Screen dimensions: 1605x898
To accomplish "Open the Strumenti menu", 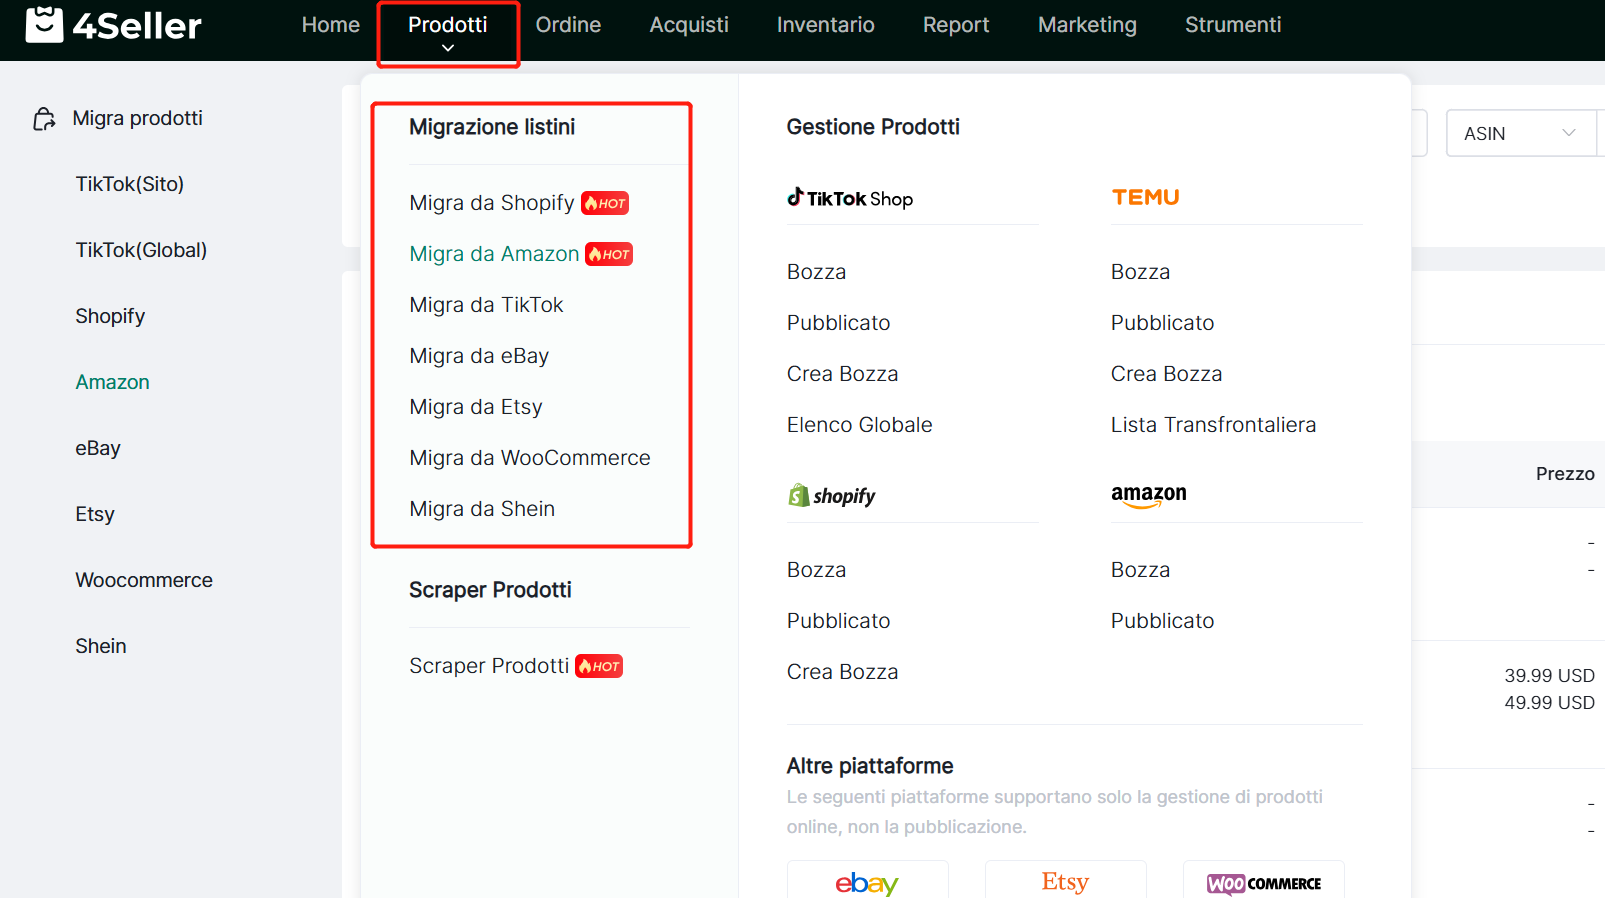I will [1233, 25].
